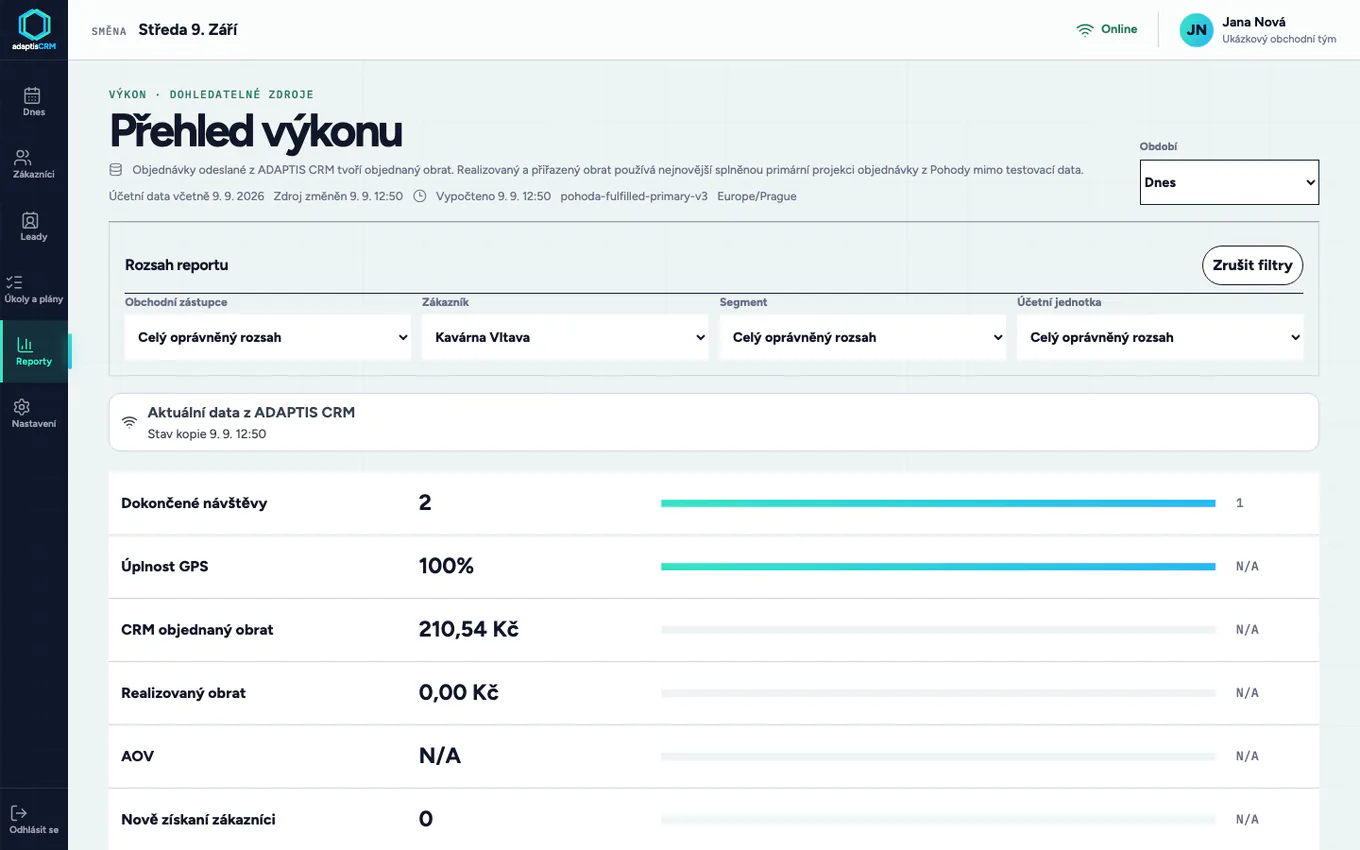Click the wifi icon in Aktuální data banner
Screen dimensions: 1360x850
click(x=129, y=421)
